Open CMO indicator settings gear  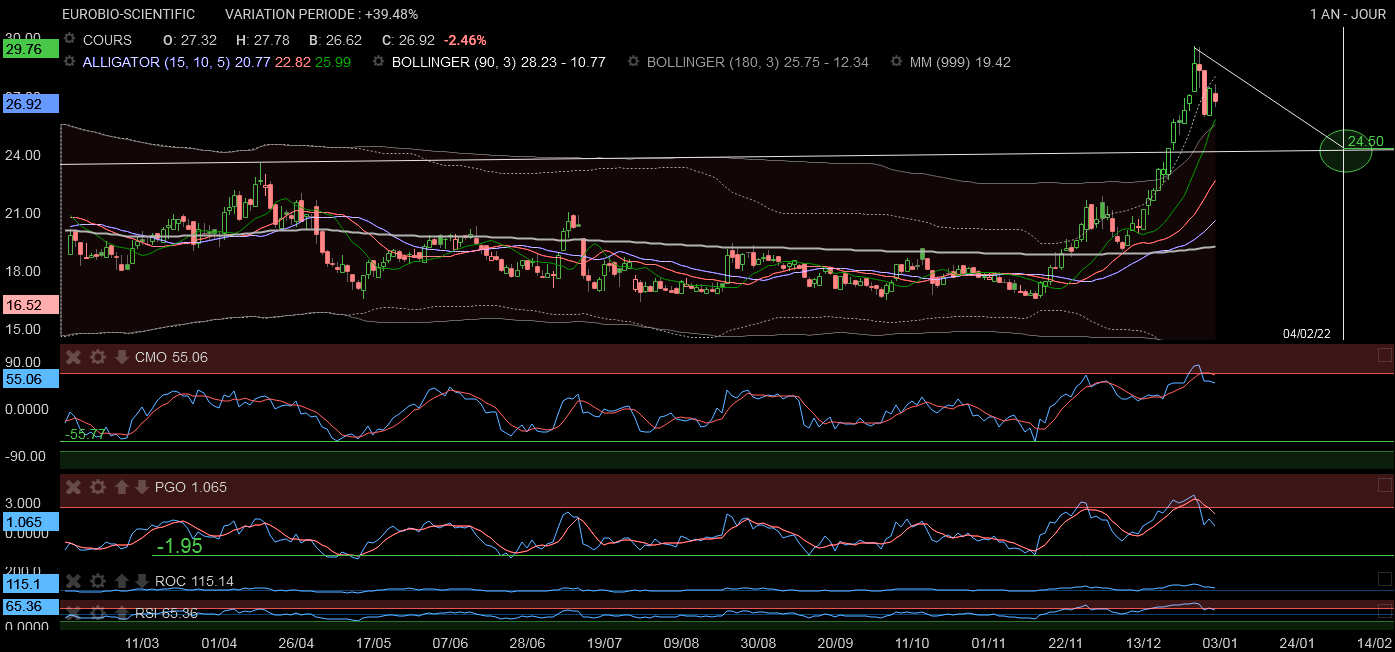[97, 357]
